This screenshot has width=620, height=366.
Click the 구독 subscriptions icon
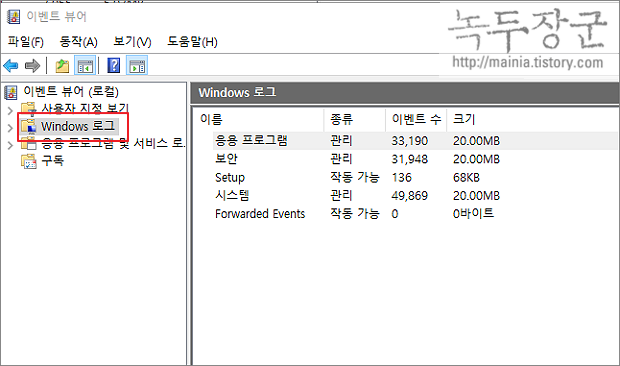pos(28,161)
